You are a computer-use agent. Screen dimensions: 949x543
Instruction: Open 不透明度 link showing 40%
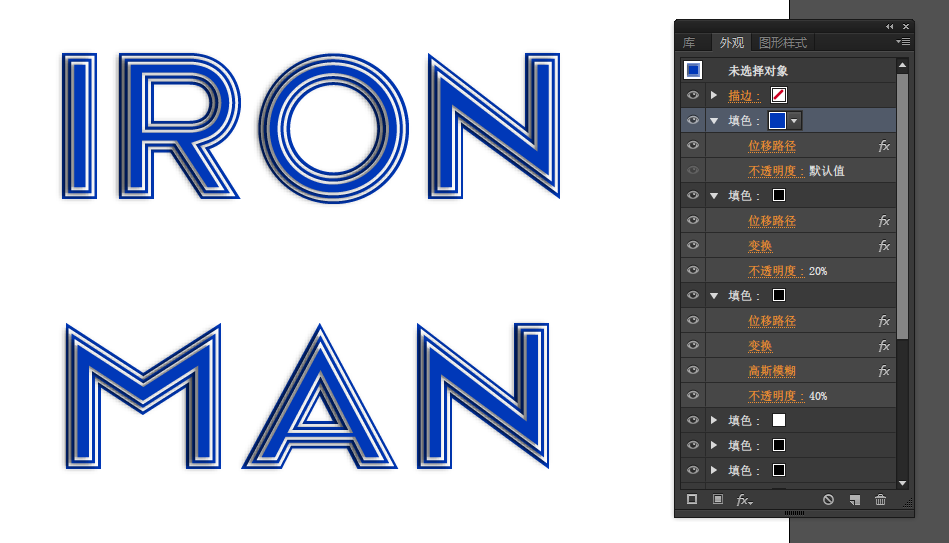pos(777,395)
